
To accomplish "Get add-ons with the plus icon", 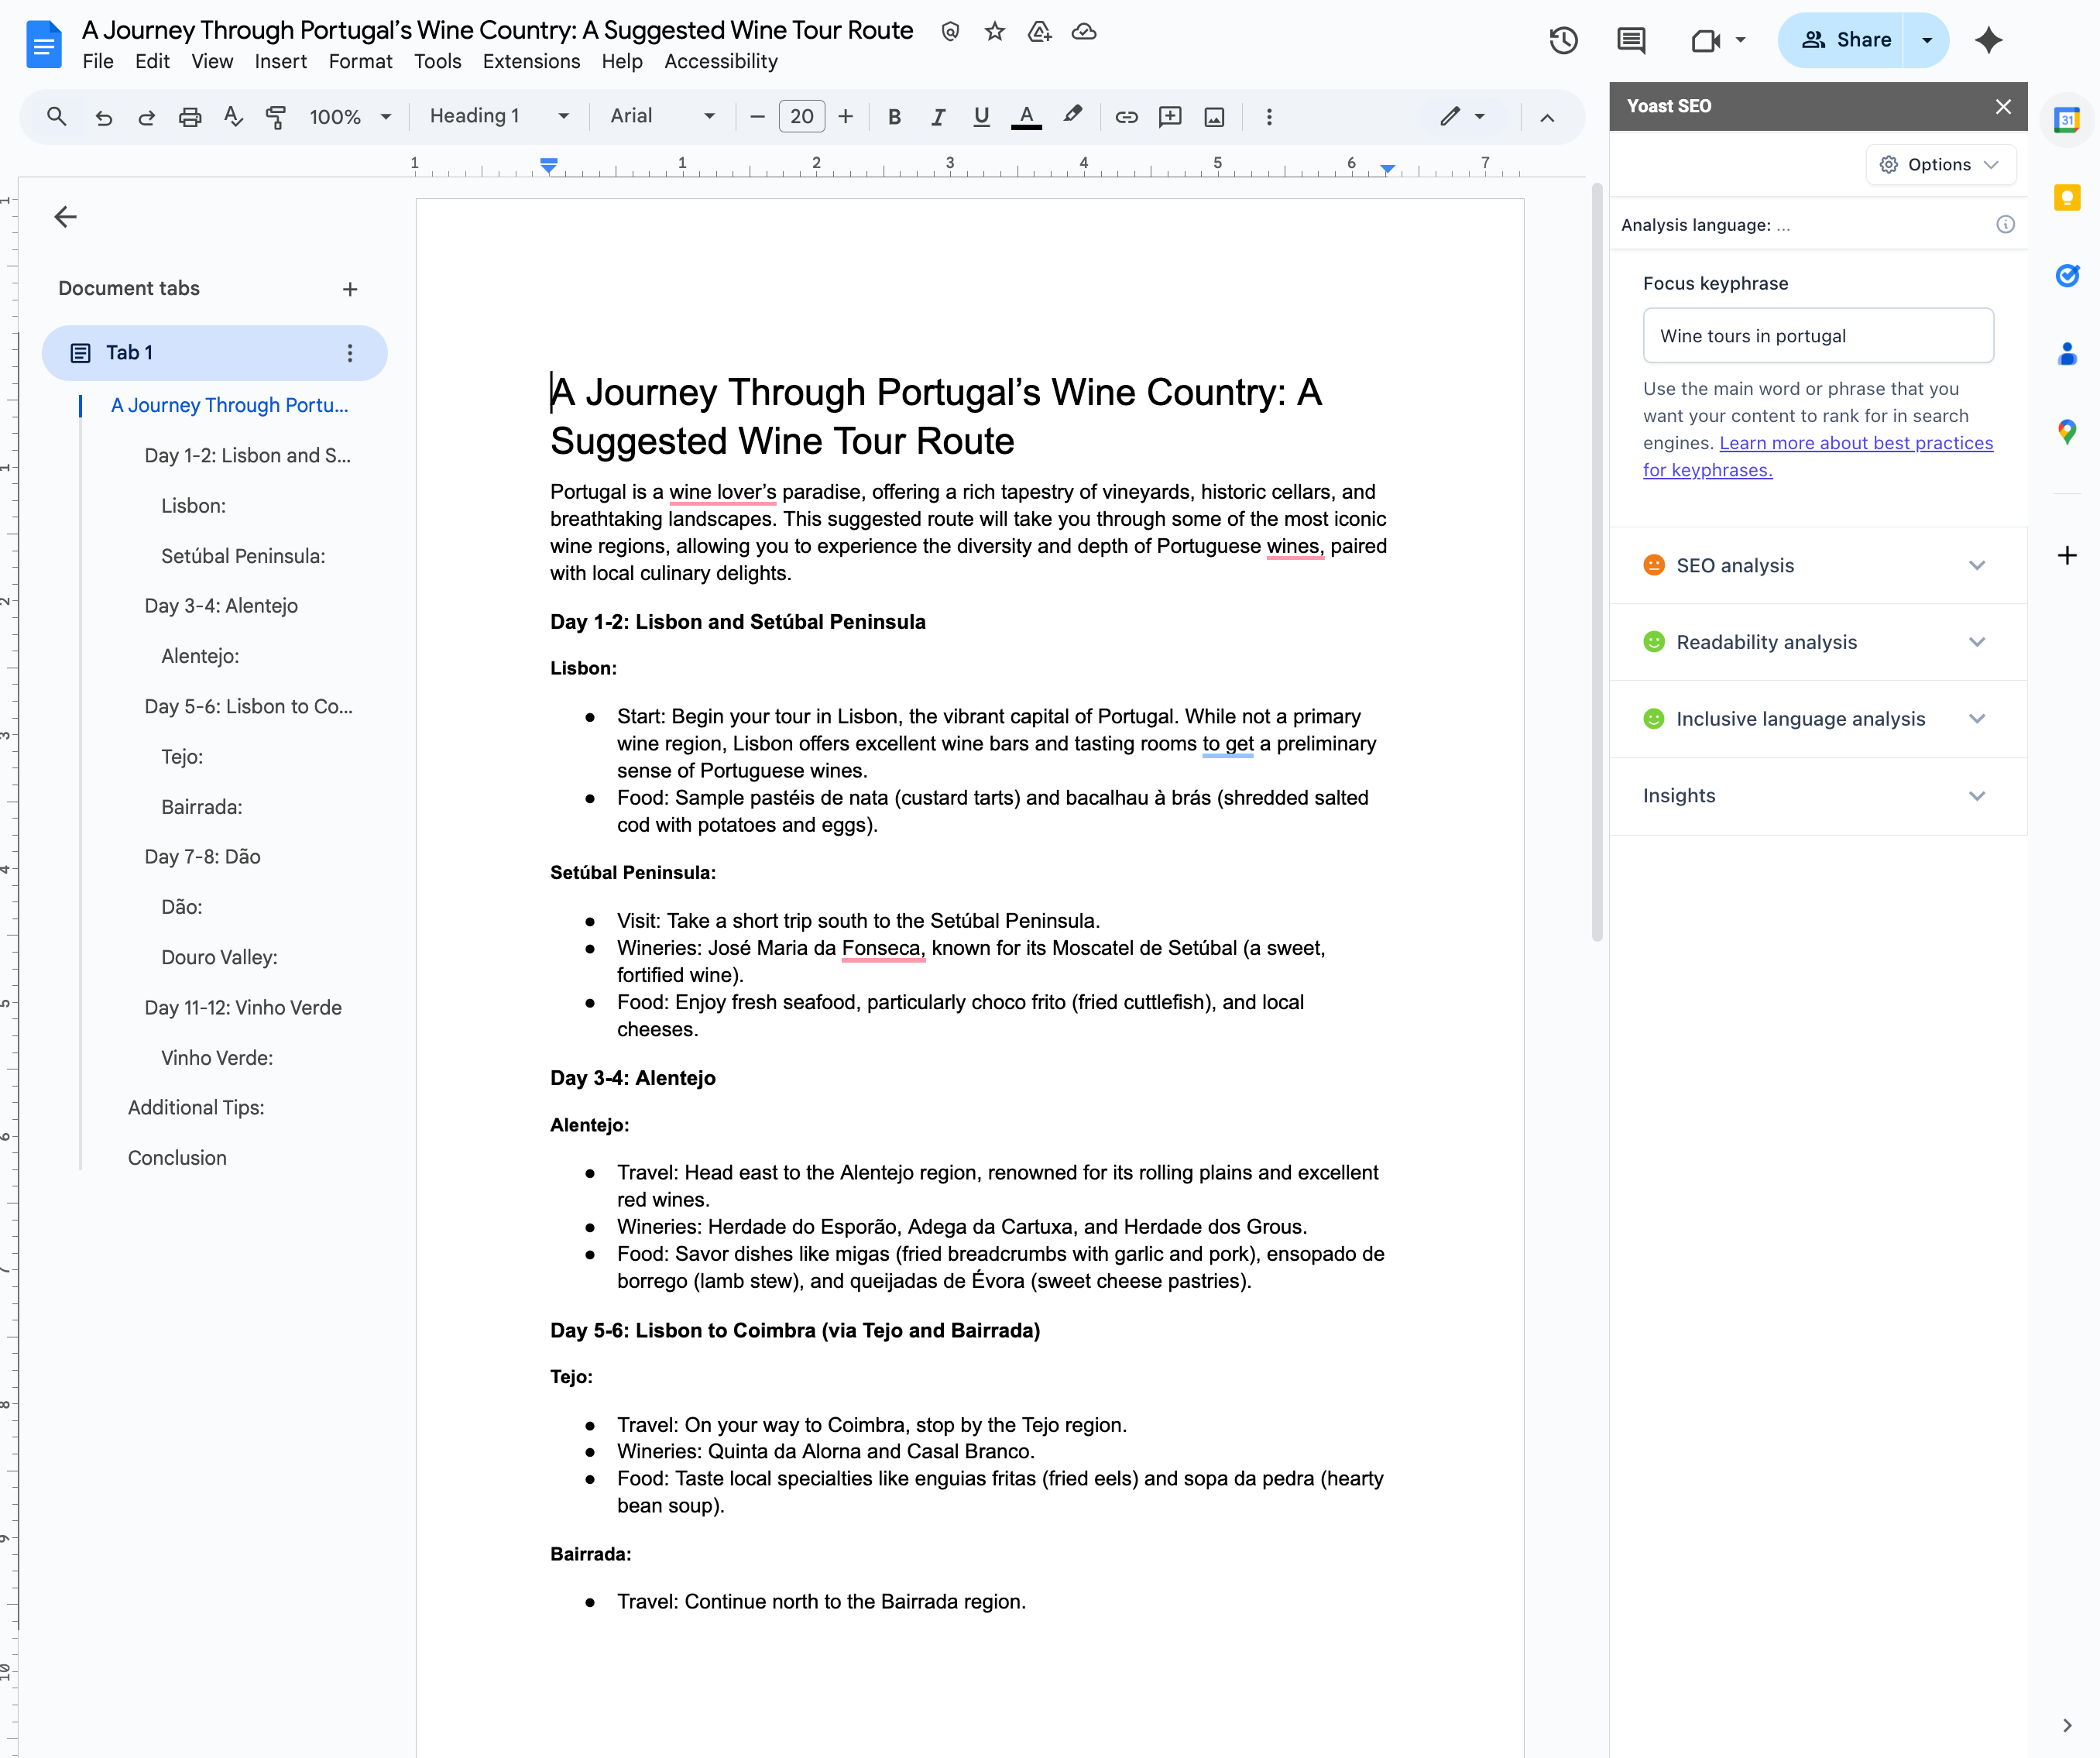I will tap(2066, 555).
